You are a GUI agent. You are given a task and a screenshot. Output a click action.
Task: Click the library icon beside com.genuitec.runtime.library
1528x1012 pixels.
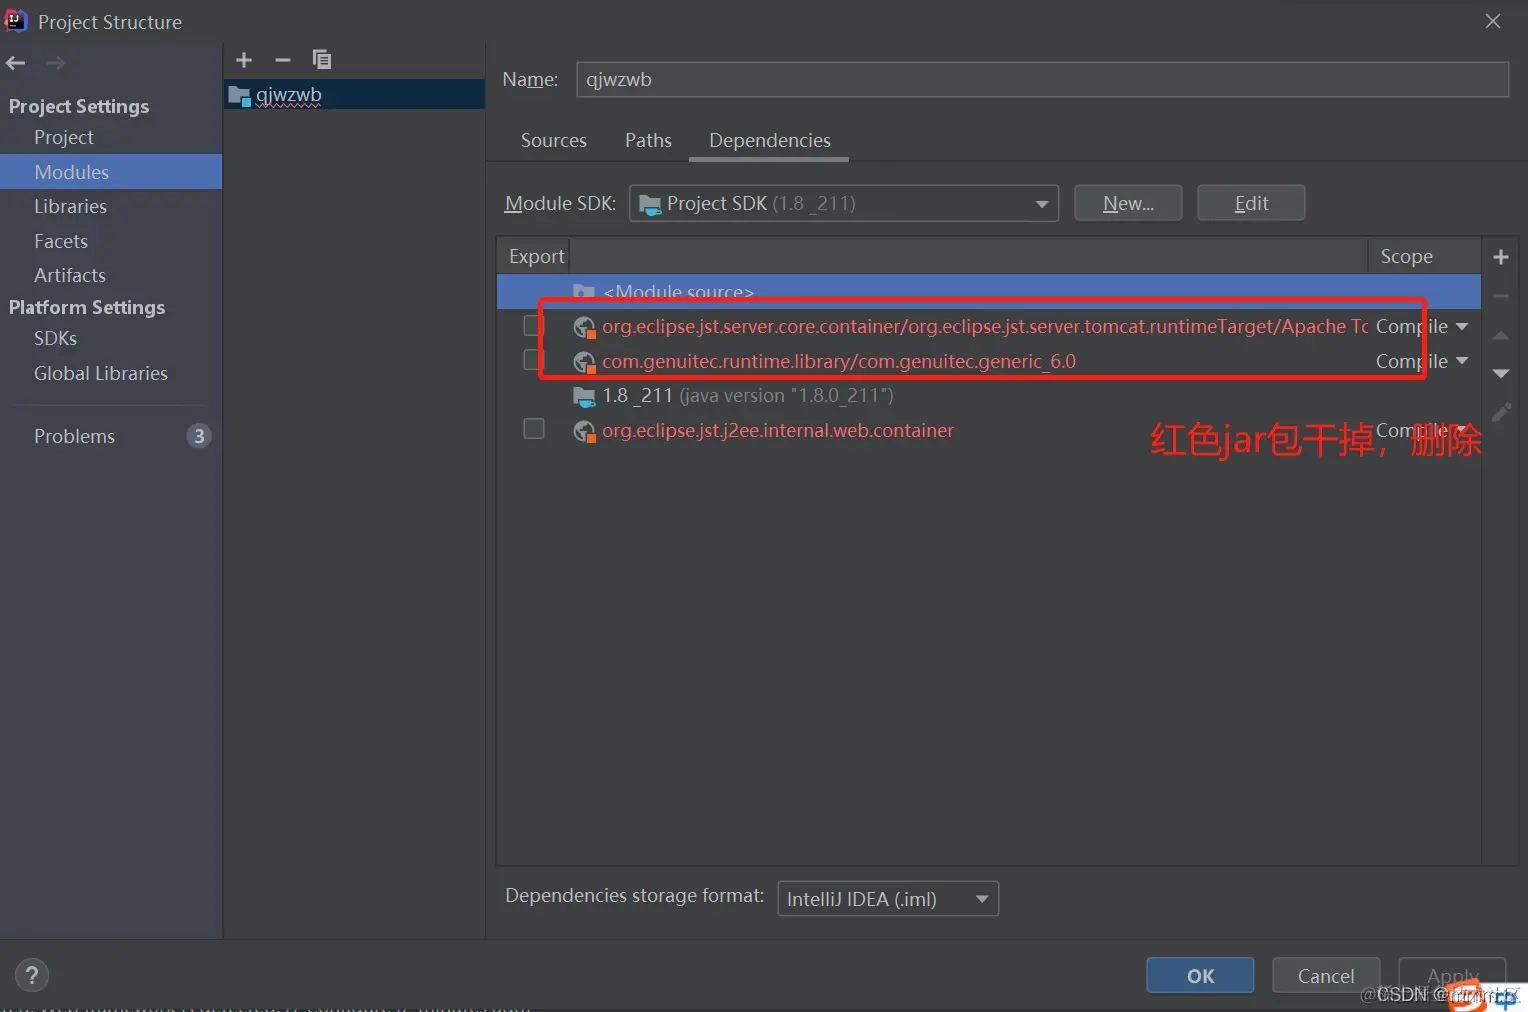click(584, 362)
